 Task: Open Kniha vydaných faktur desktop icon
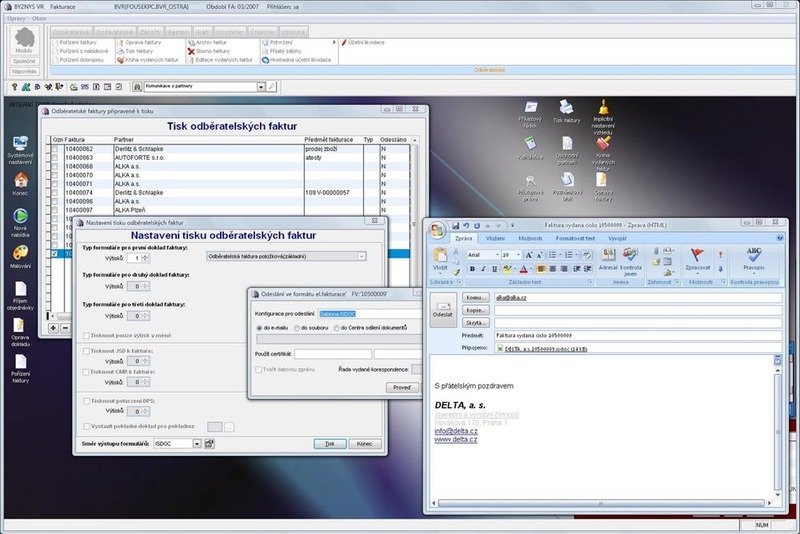603,149
